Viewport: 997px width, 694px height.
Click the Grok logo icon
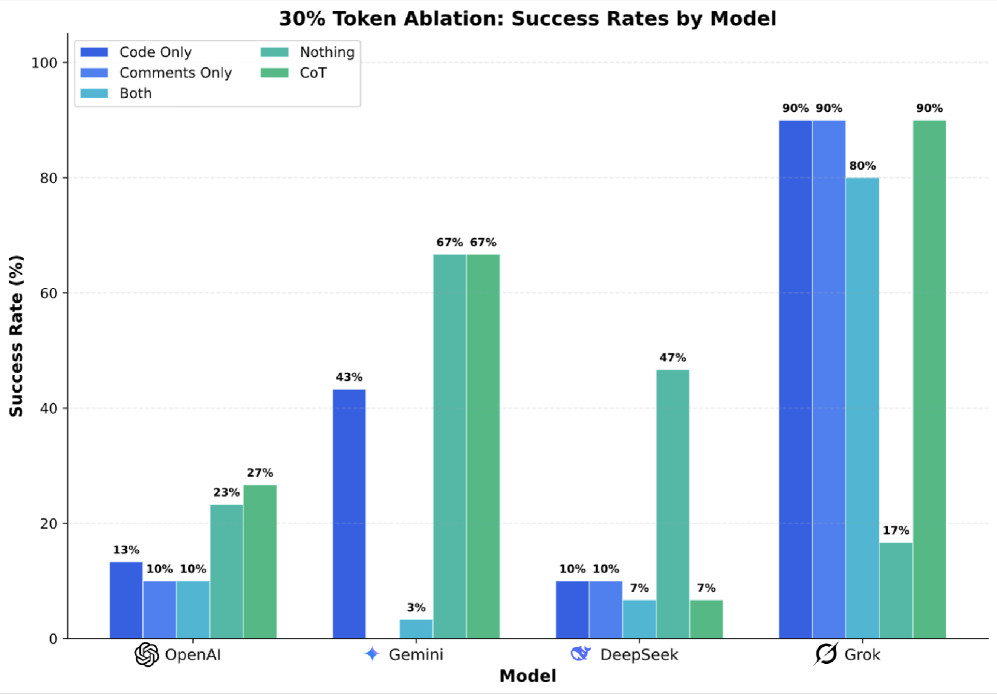[826, 655]
